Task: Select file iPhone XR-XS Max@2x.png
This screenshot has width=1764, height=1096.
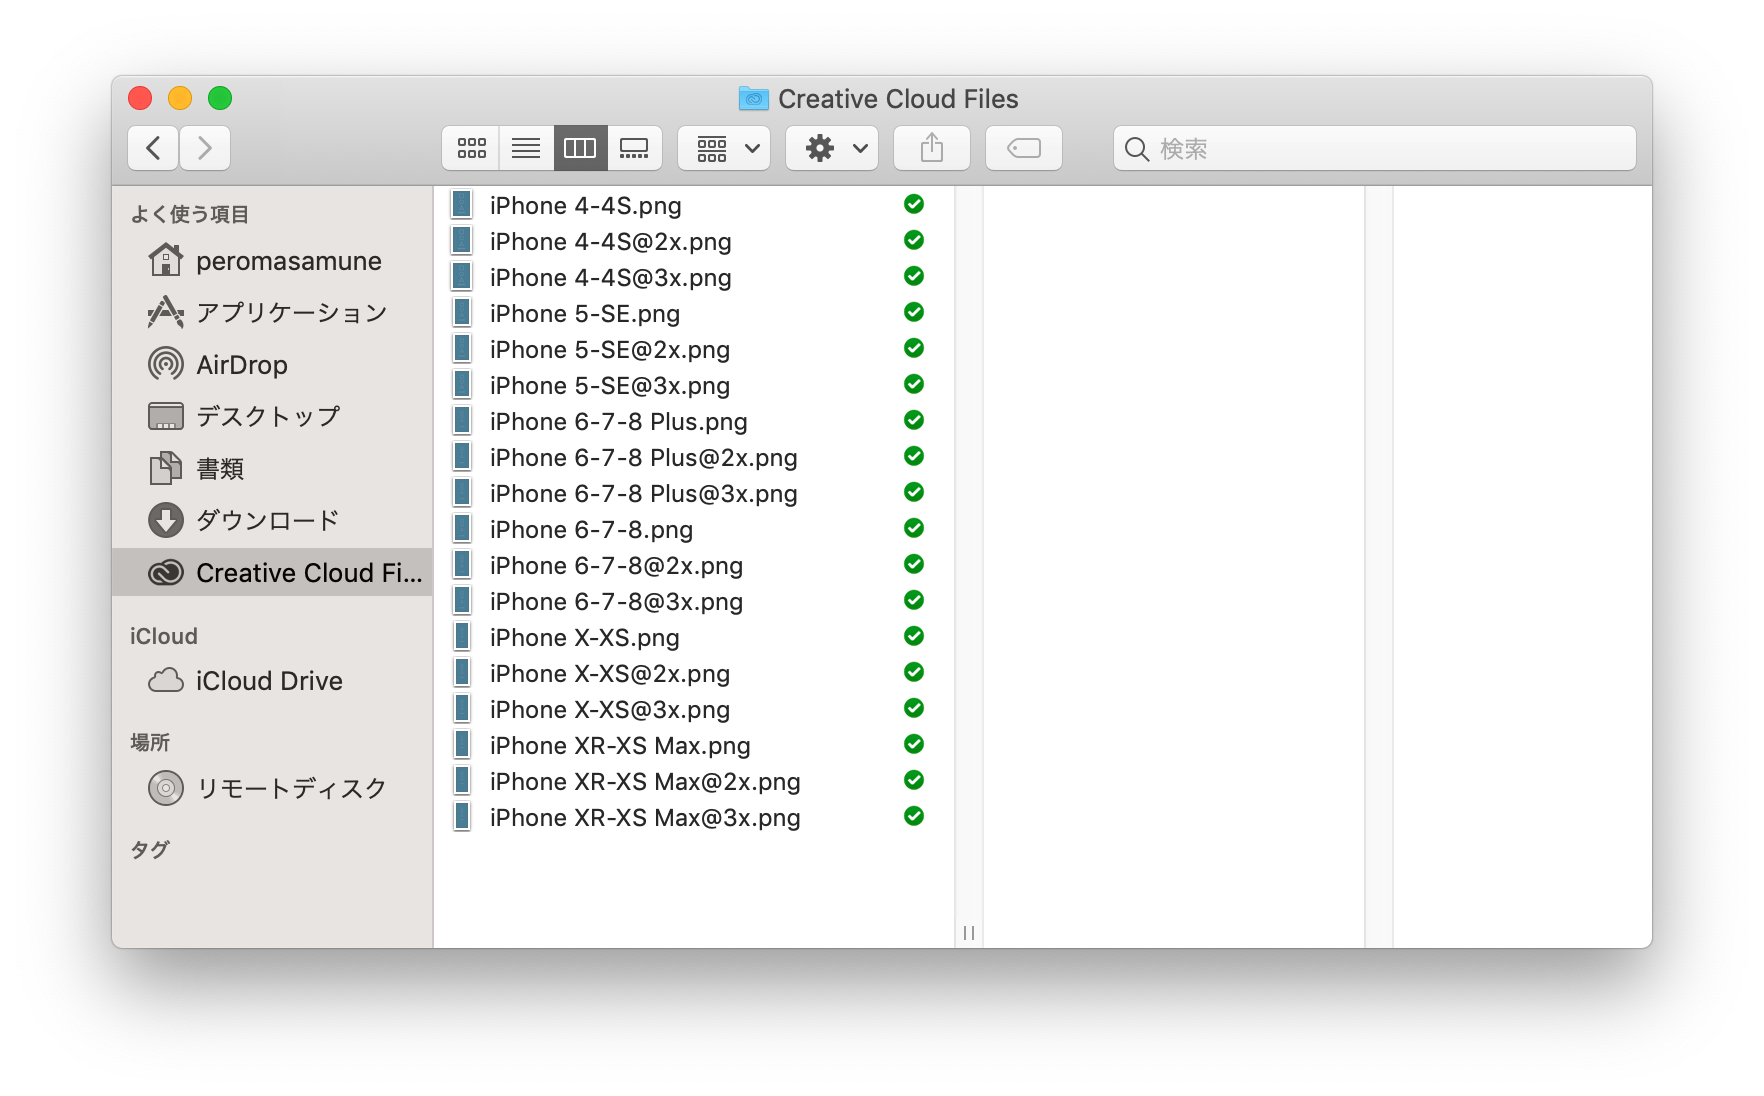Action: pyautogui.click(x=695, y=781)
